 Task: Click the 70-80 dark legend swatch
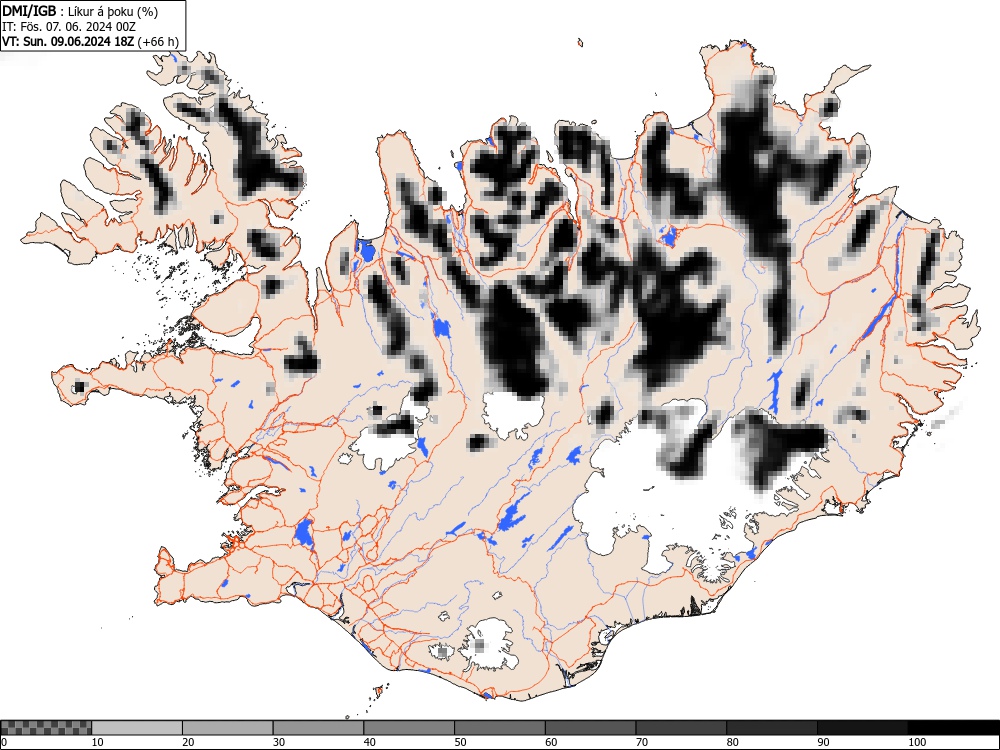681,727
